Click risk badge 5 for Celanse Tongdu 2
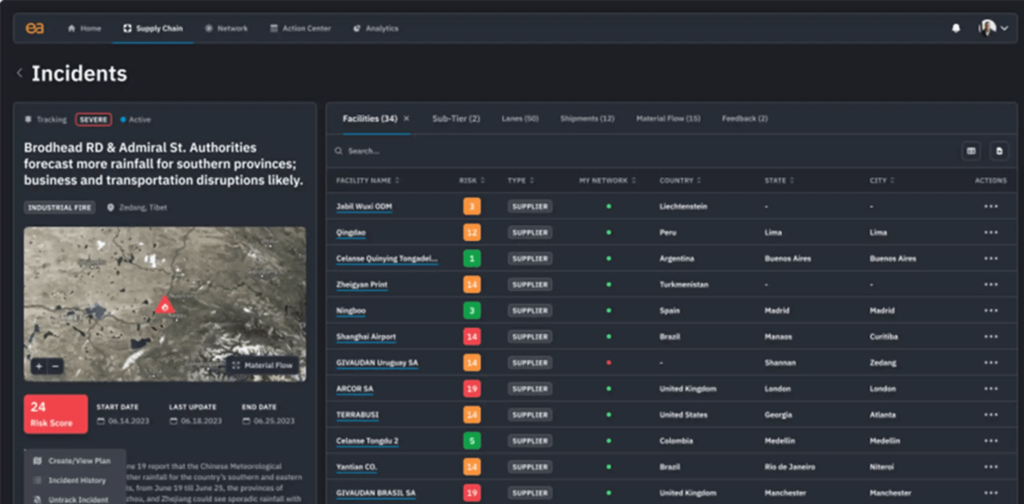Screen dimensions: 1024x504 pos(472,441)
